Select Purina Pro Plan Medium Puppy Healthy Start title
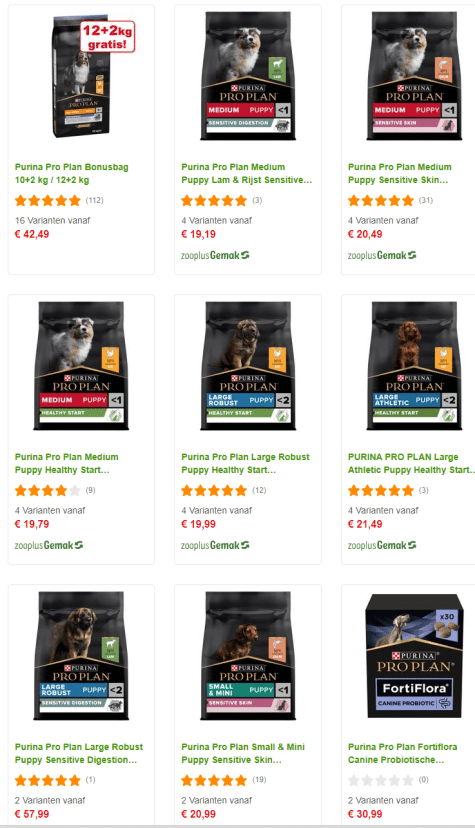The width and height of the screenshot is (475, 828). (x=66, y=463)
